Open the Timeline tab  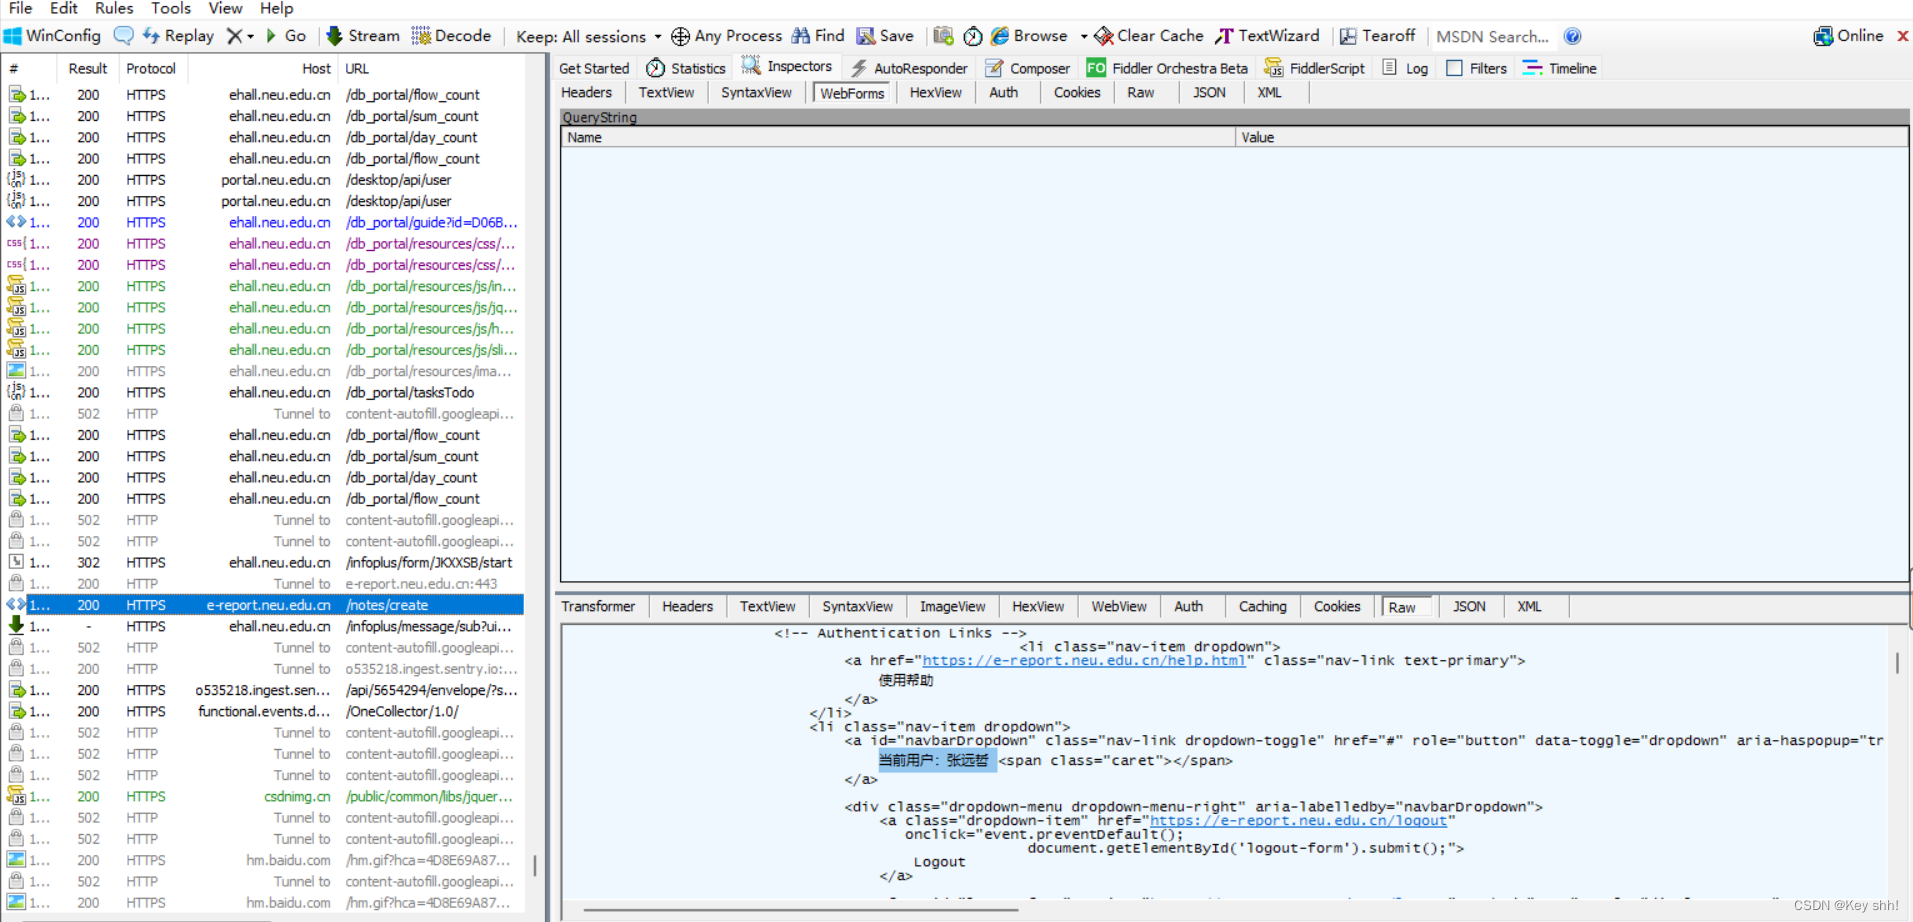point(1560,68)
